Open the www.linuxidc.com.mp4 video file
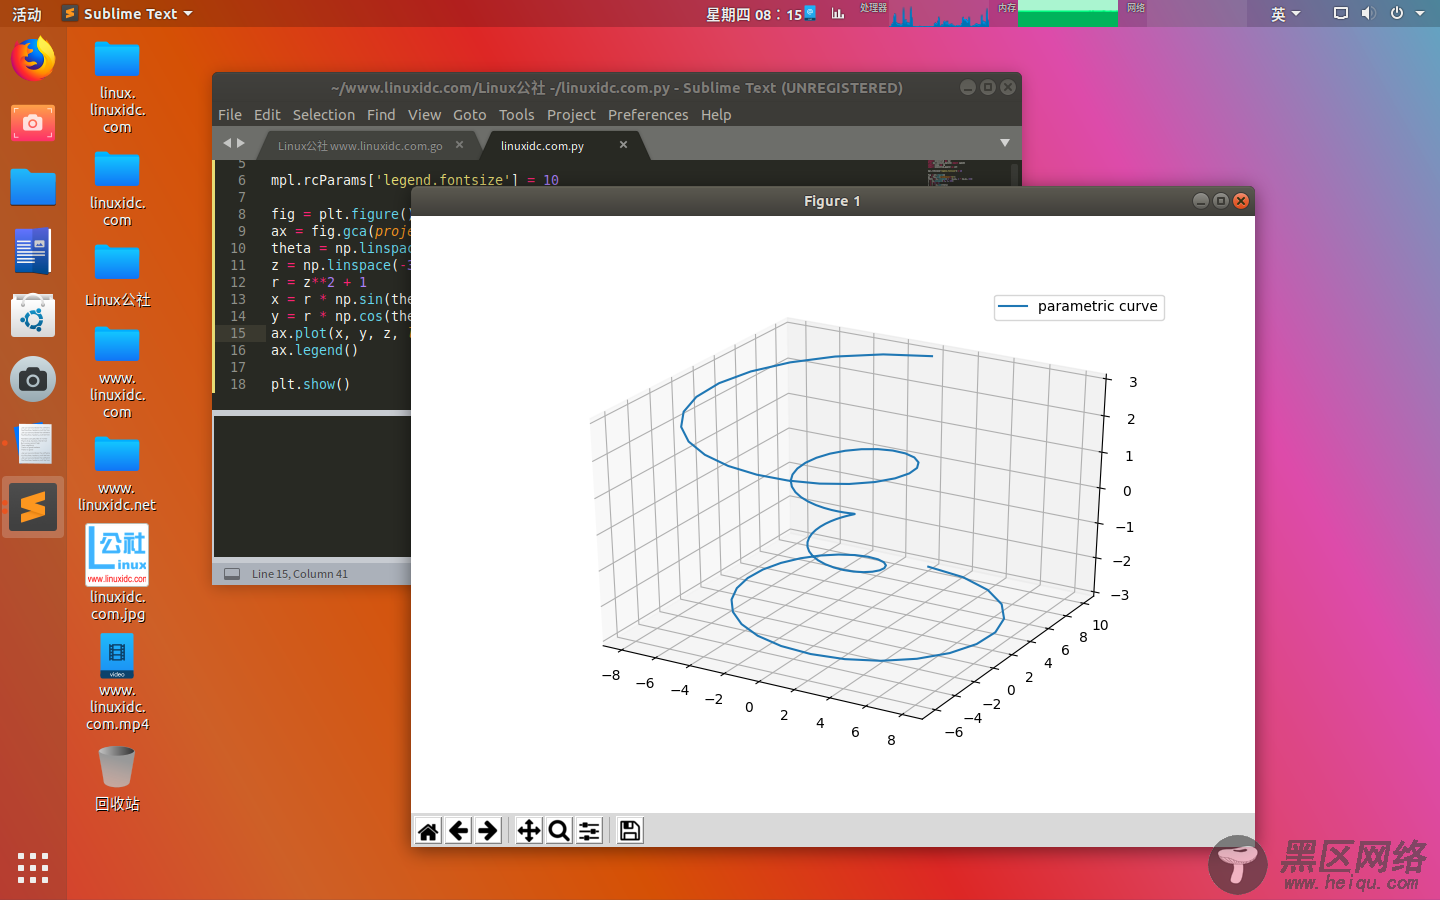The height and width of the screenshot is (900, 1440). 117,683
